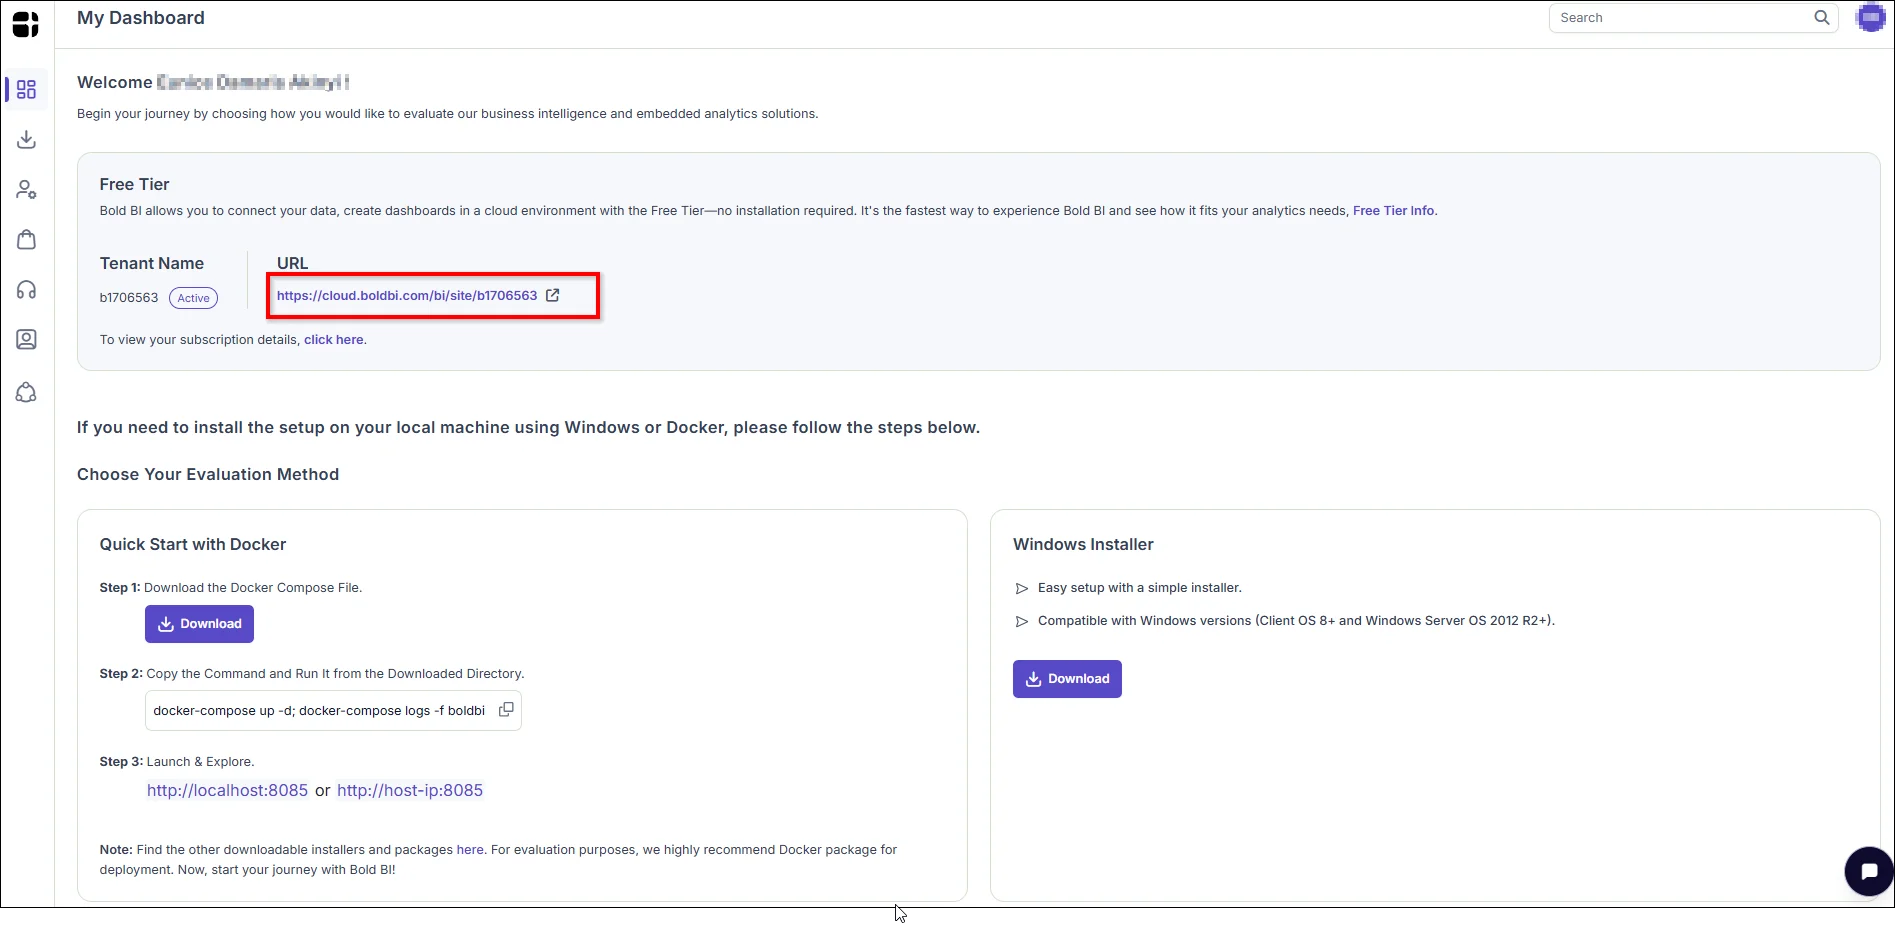This screenshot has width=1895, height=936.
Task: Open the user profile avatar
Action: [1871, 18]
